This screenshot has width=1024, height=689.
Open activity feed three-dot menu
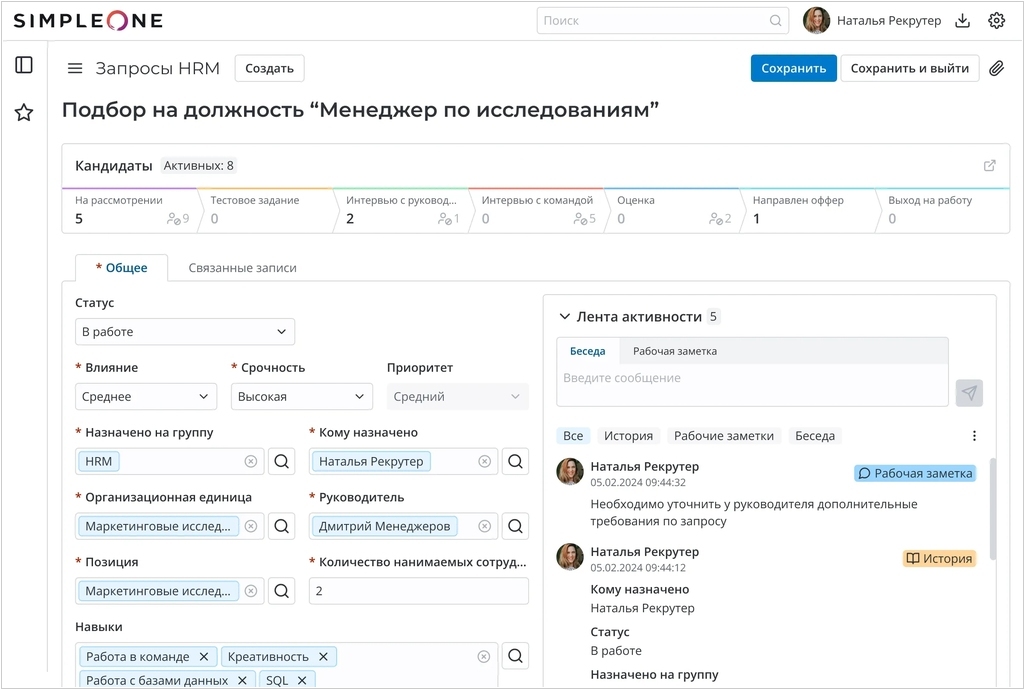[974, 436]
